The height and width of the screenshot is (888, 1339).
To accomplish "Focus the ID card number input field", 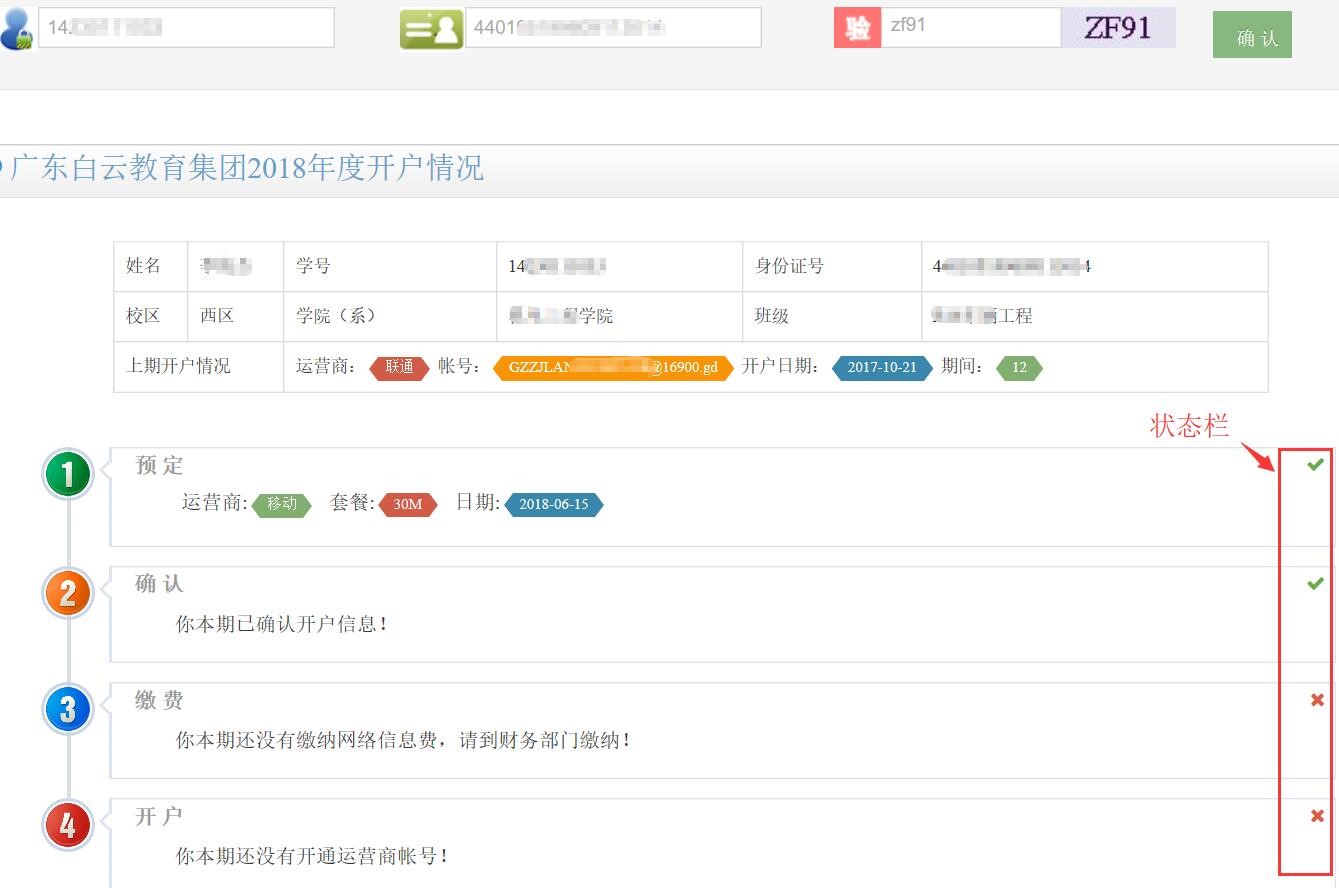I will coord(612,28).
